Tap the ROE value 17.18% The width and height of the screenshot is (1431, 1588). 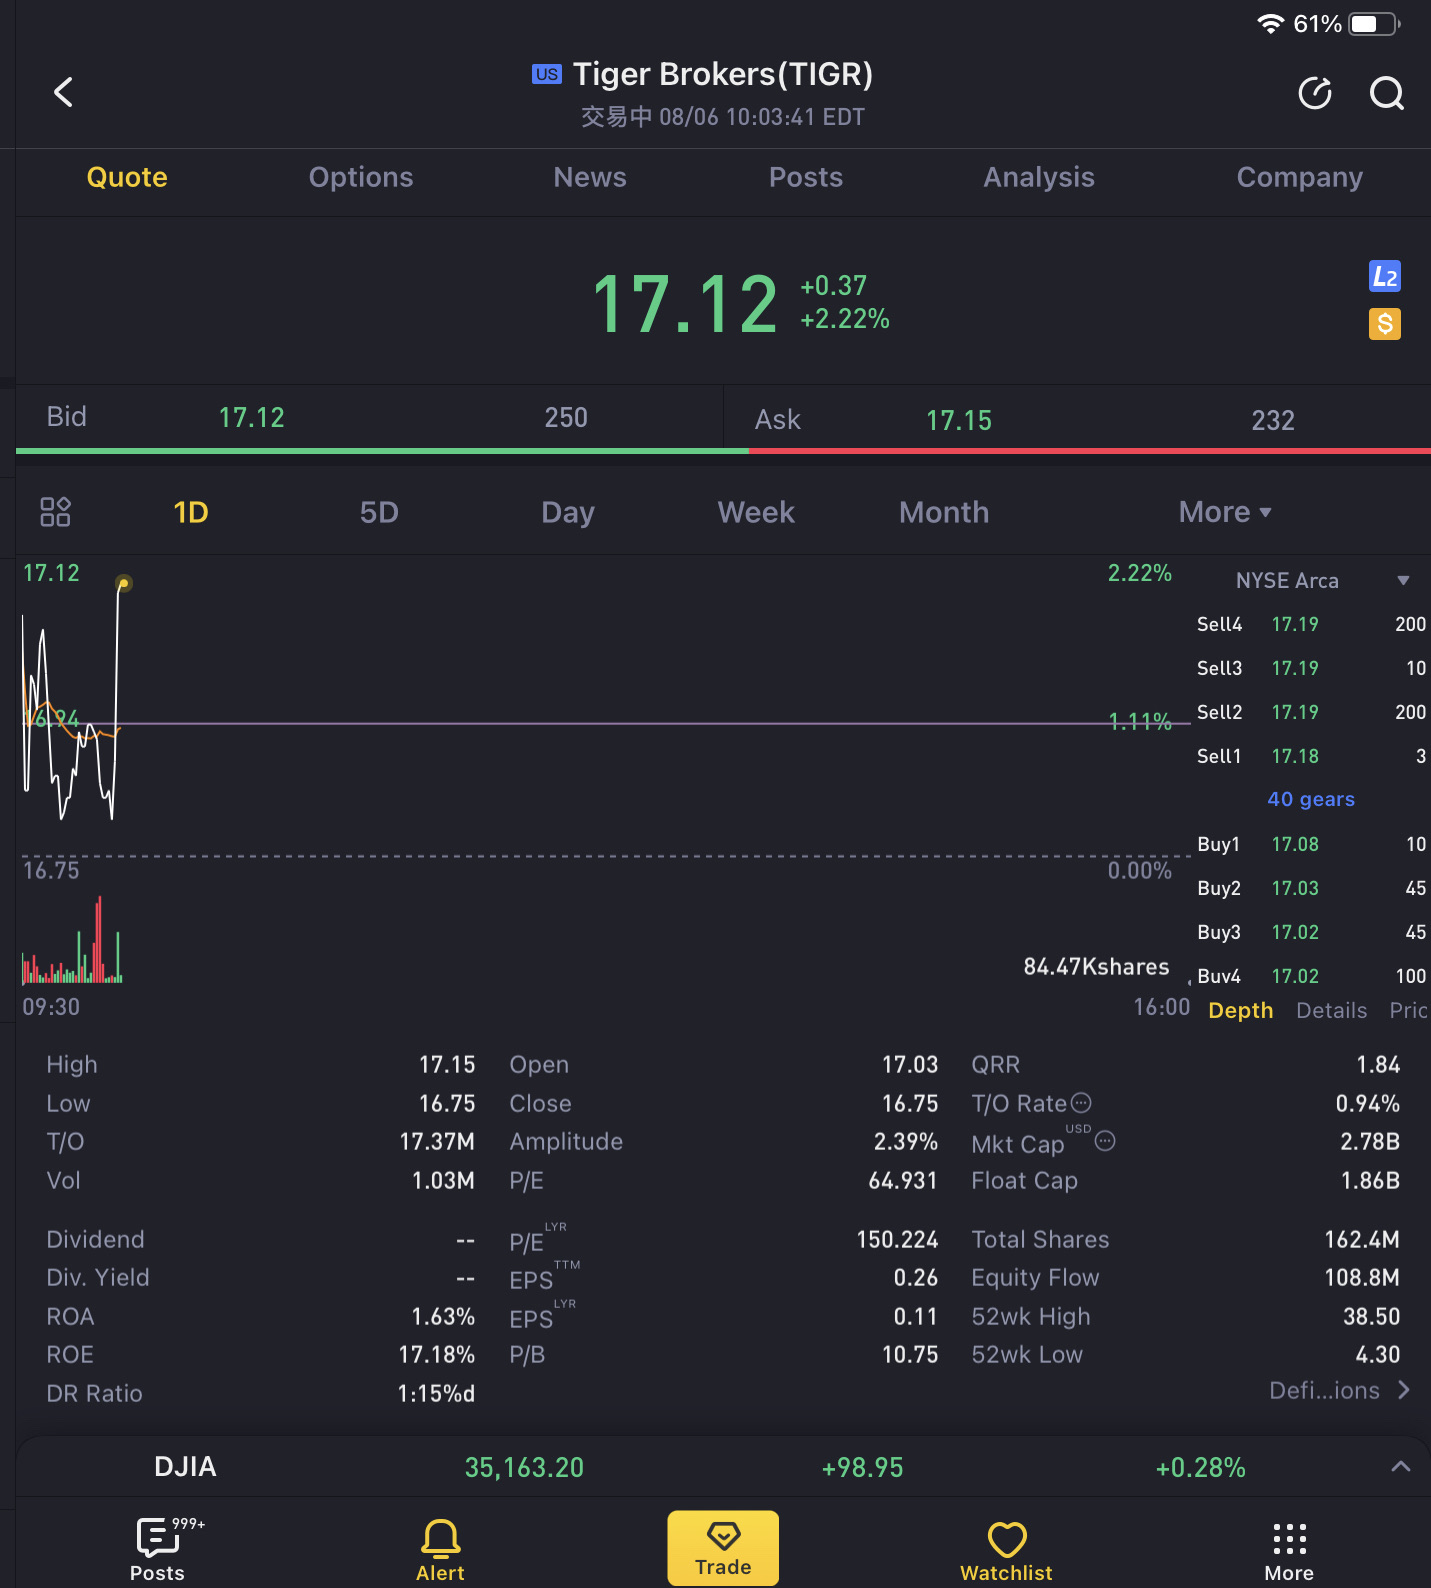tap(437, 1355)
